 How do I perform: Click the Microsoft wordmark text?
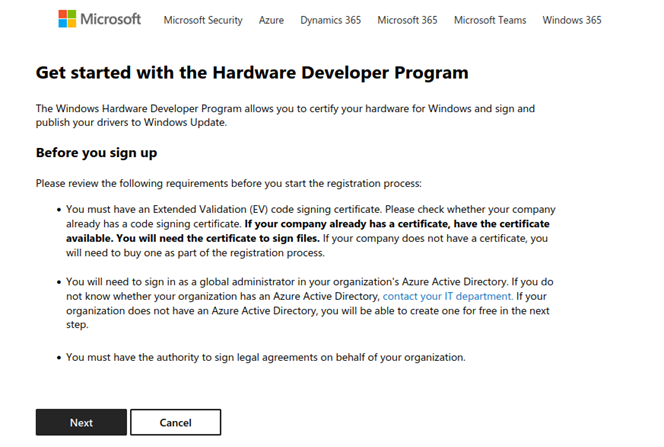click(x=111, y=19)
